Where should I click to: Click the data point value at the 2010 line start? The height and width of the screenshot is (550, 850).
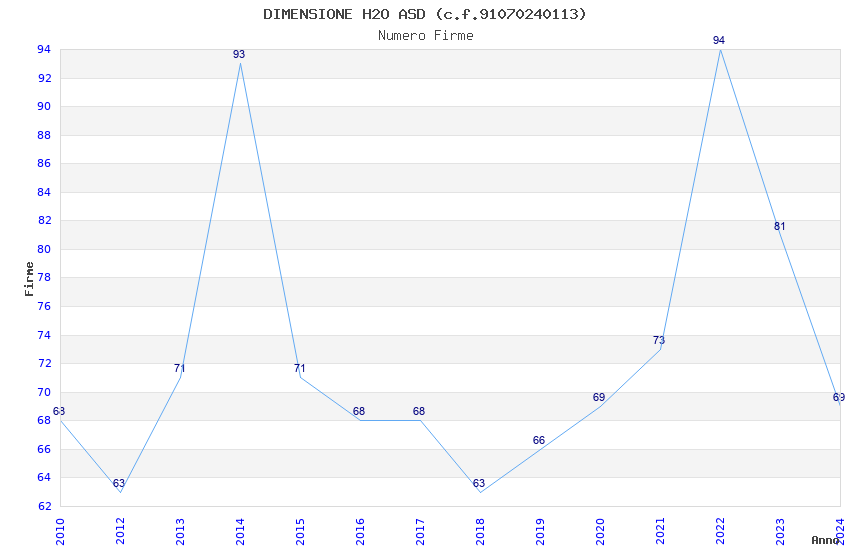[59, 411]
